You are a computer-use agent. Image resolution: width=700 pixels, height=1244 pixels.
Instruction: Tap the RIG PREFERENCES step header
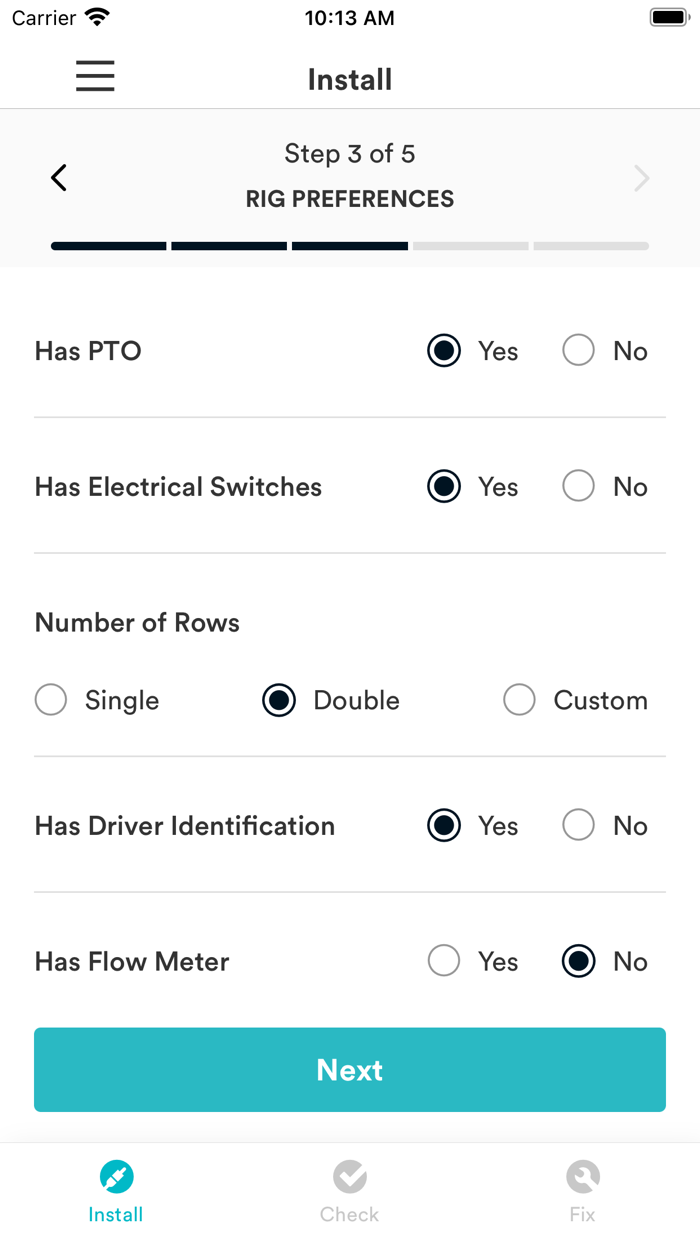point(349,198)
